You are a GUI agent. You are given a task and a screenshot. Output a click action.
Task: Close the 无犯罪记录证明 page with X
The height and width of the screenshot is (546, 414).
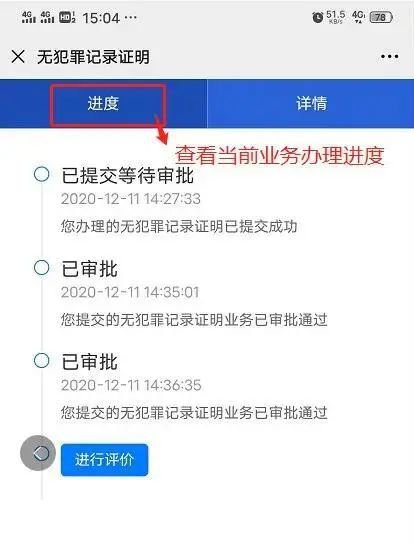click(18, 56)
